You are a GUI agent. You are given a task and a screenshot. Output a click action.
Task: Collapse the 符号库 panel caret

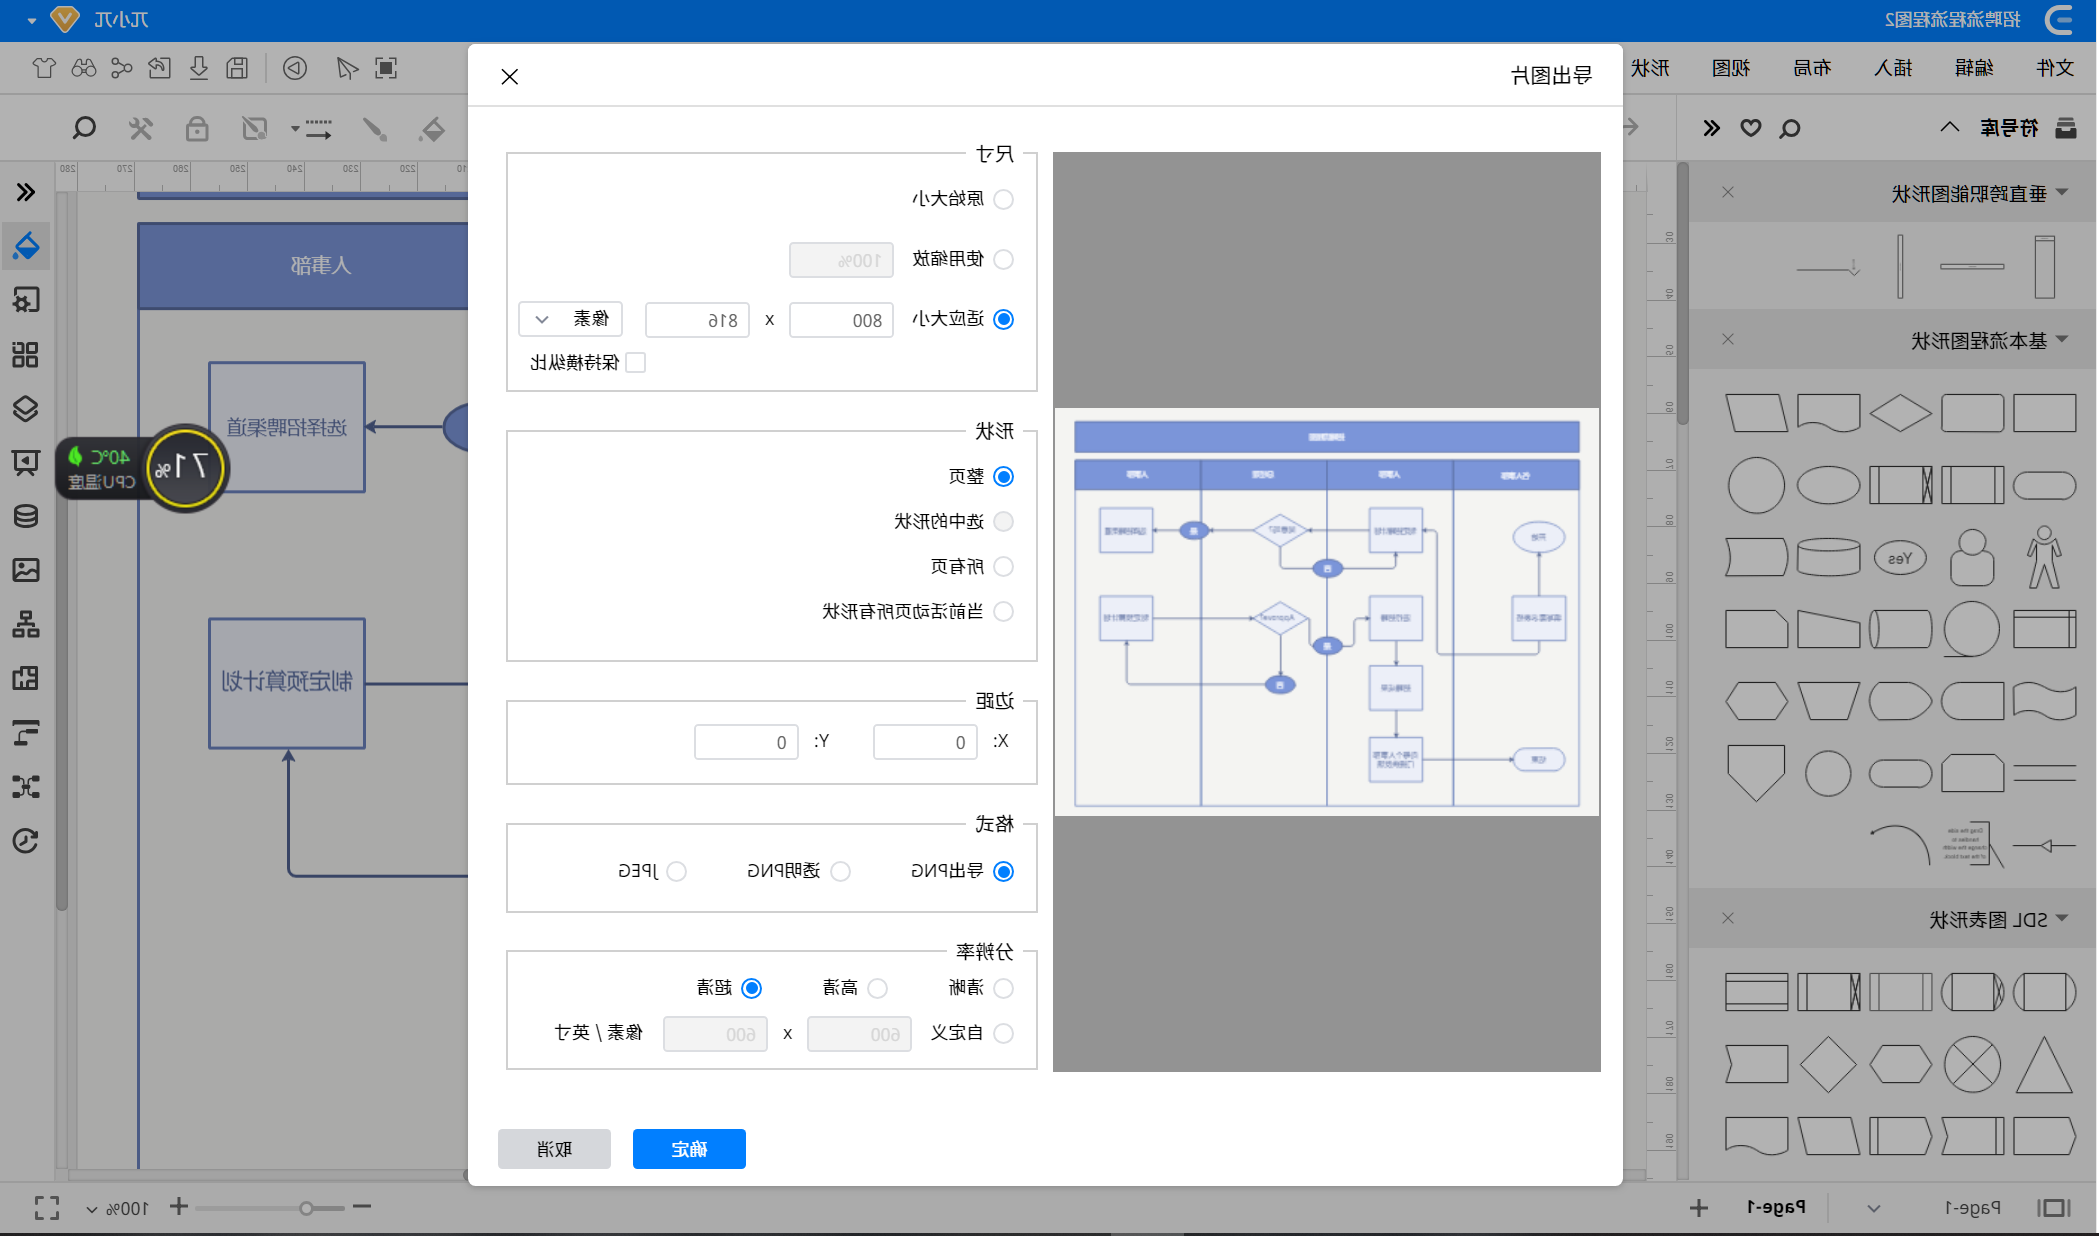click(x=1949, y=127)
